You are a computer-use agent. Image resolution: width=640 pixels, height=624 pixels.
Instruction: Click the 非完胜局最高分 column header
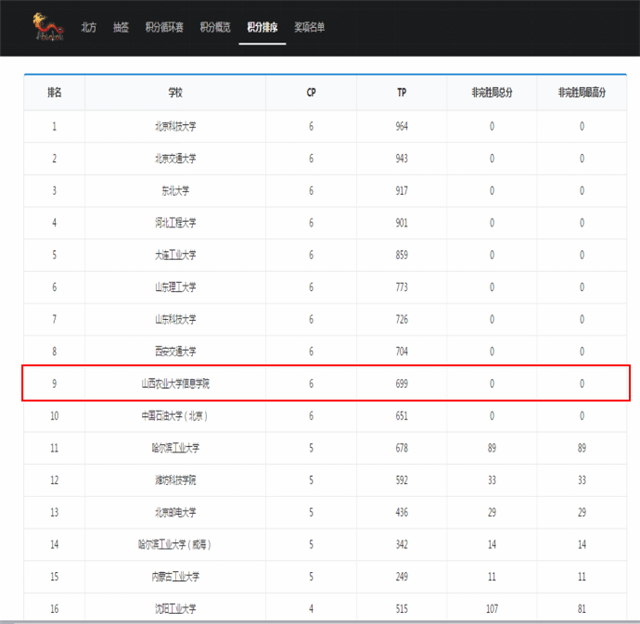coord(582,93)
